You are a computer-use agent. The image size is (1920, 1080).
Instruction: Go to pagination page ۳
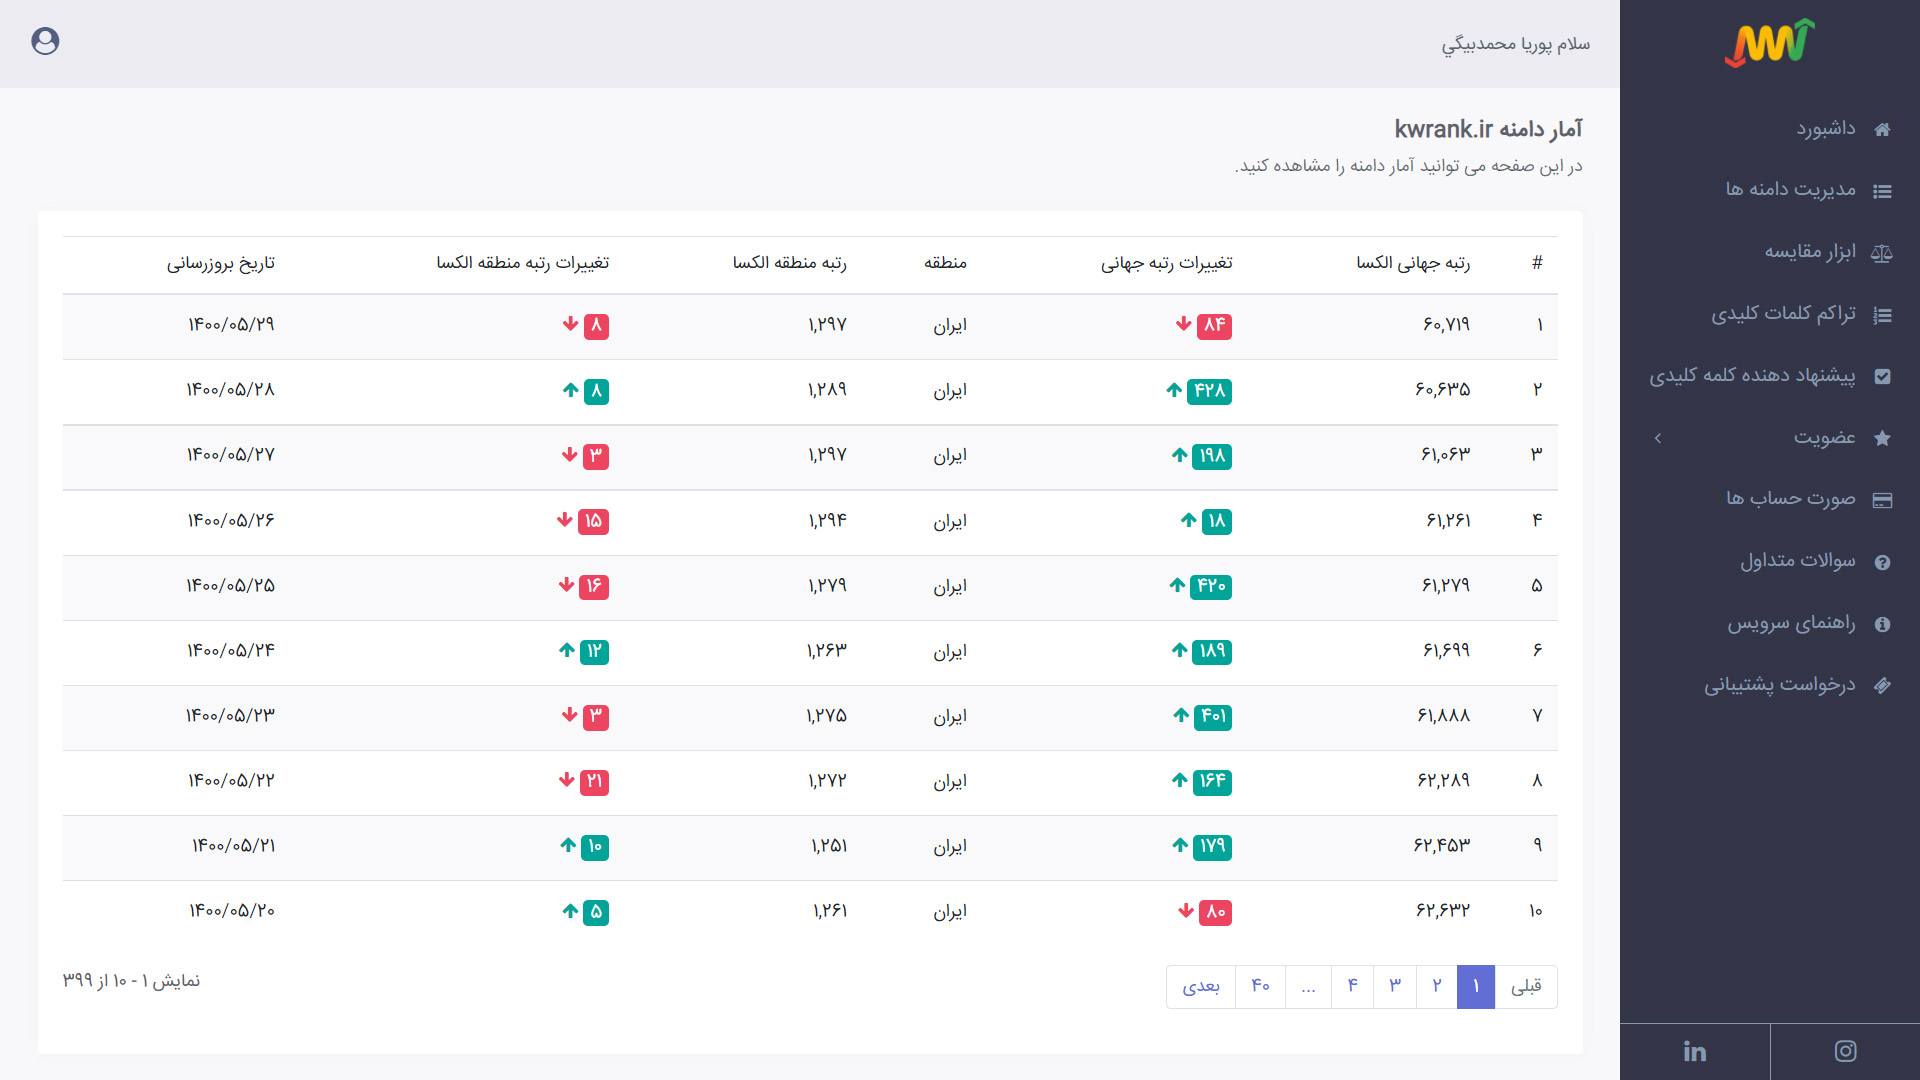click(1395, 987)
